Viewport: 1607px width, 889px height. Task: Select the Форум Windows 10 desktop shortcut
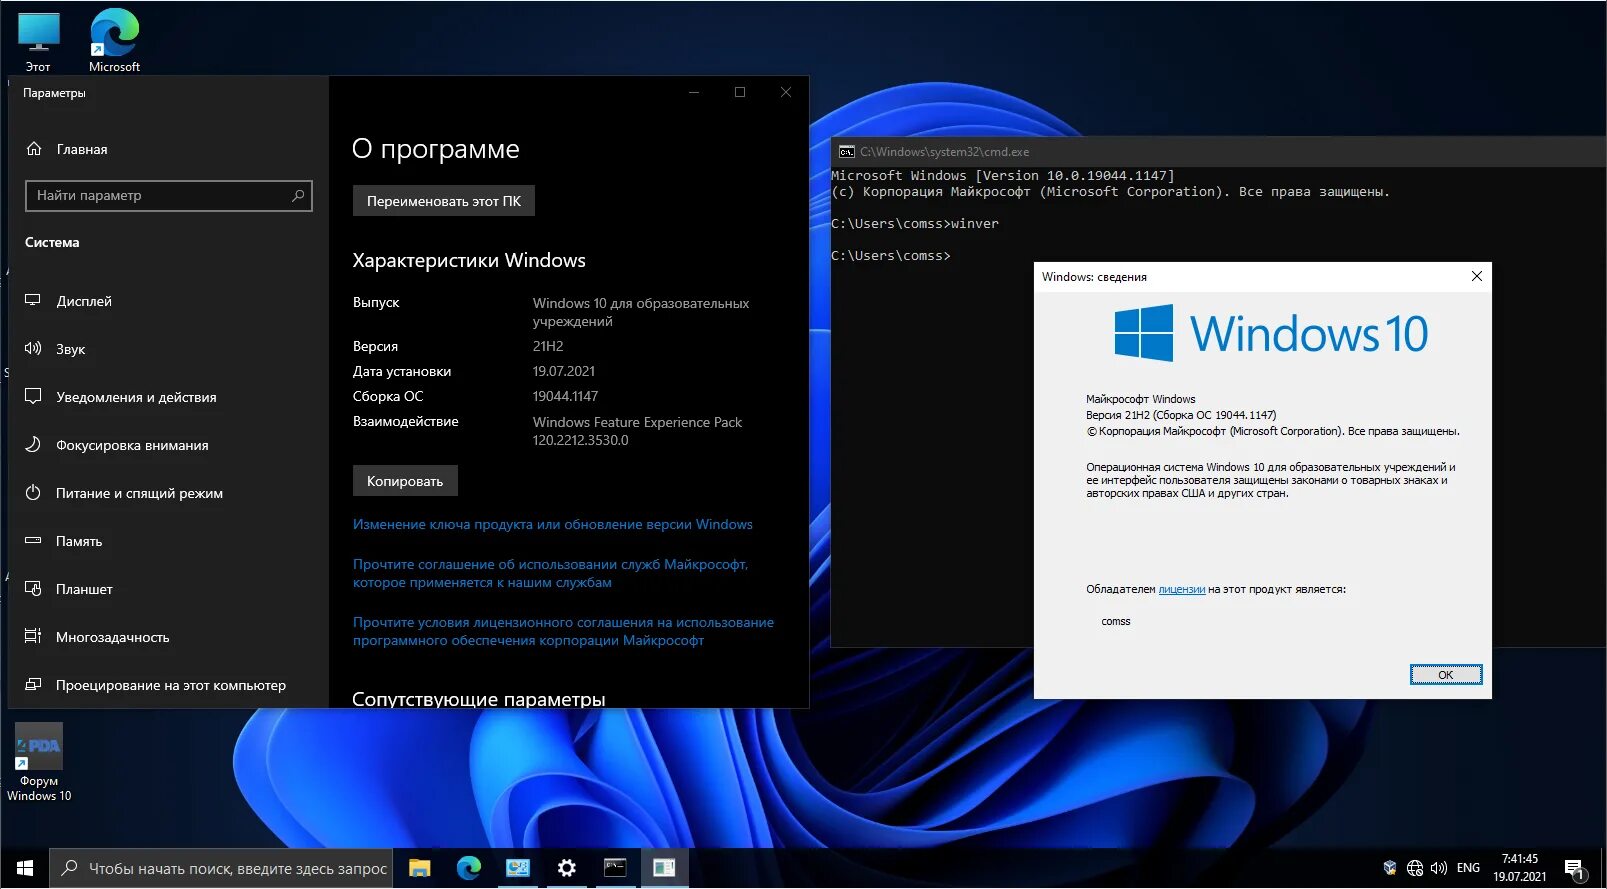click(x=39, y=762)
